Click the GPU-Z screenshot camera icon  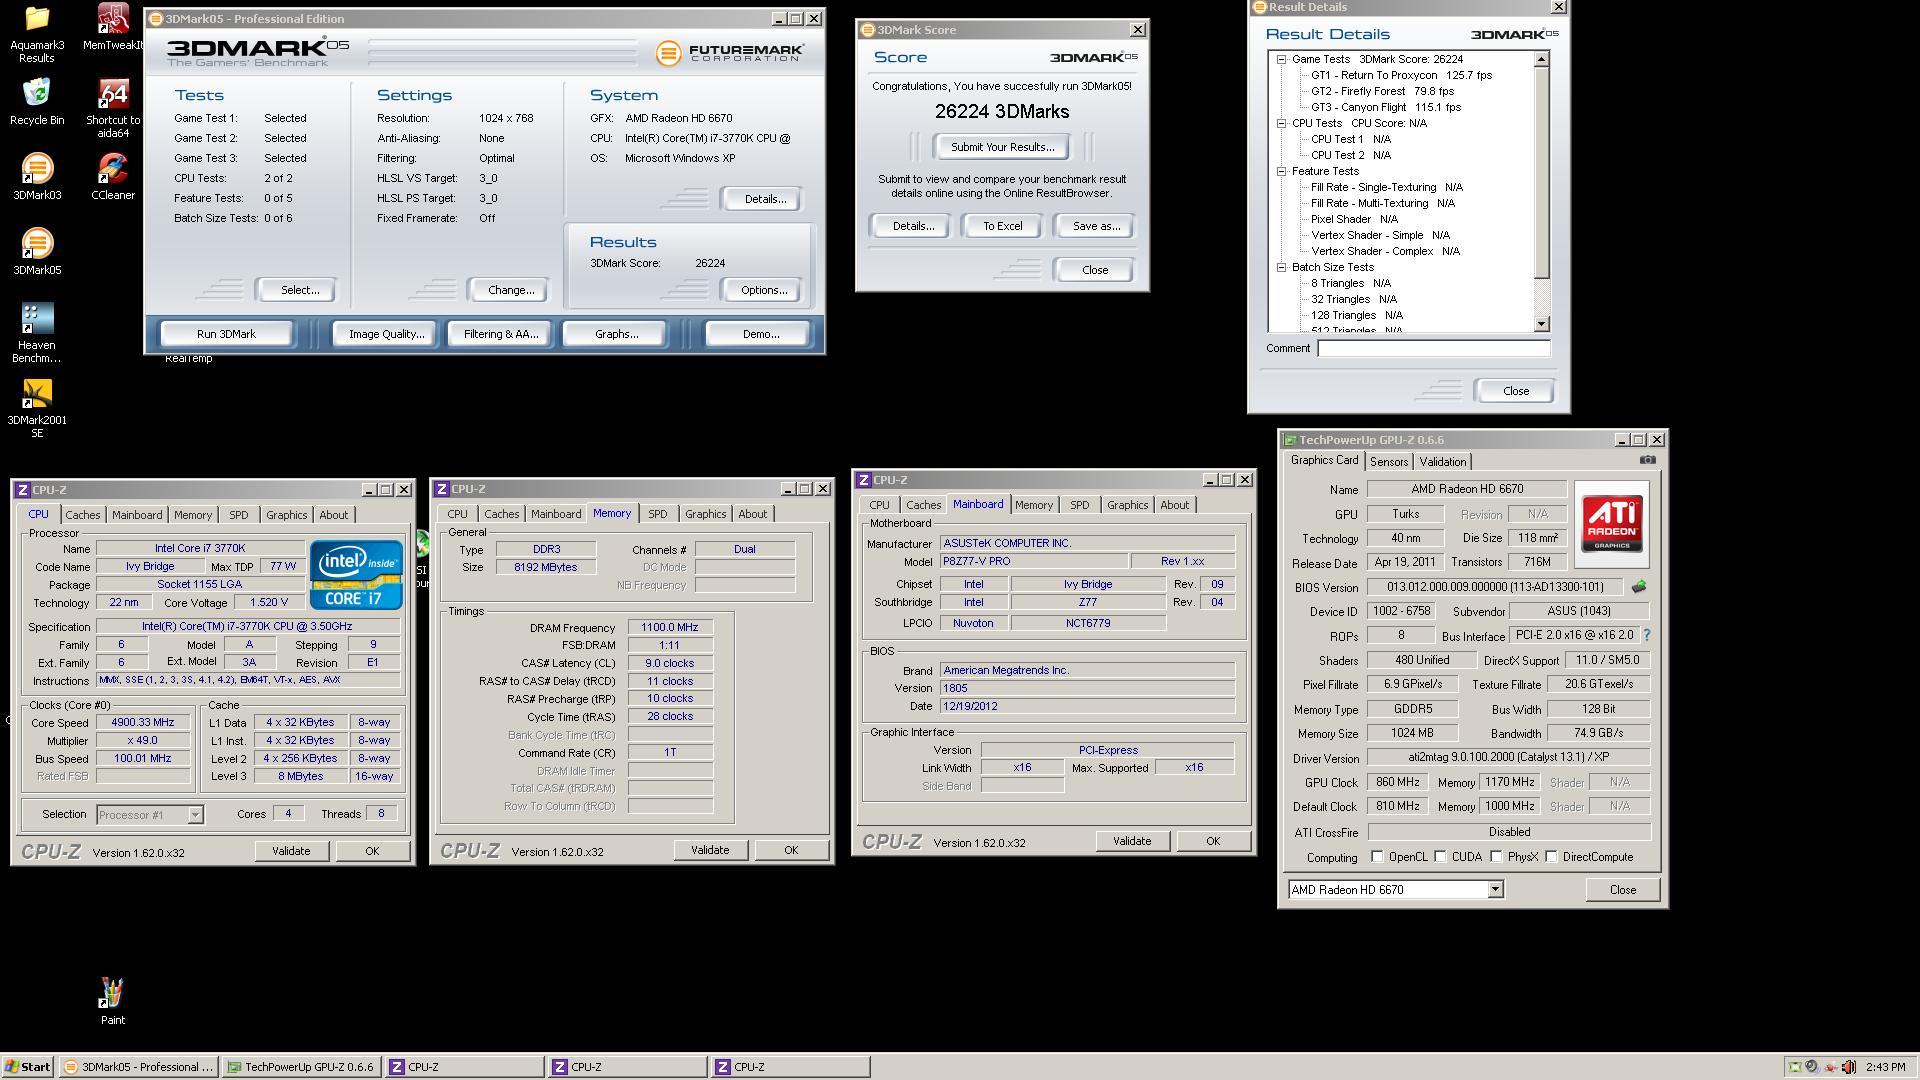(1647, 460)
